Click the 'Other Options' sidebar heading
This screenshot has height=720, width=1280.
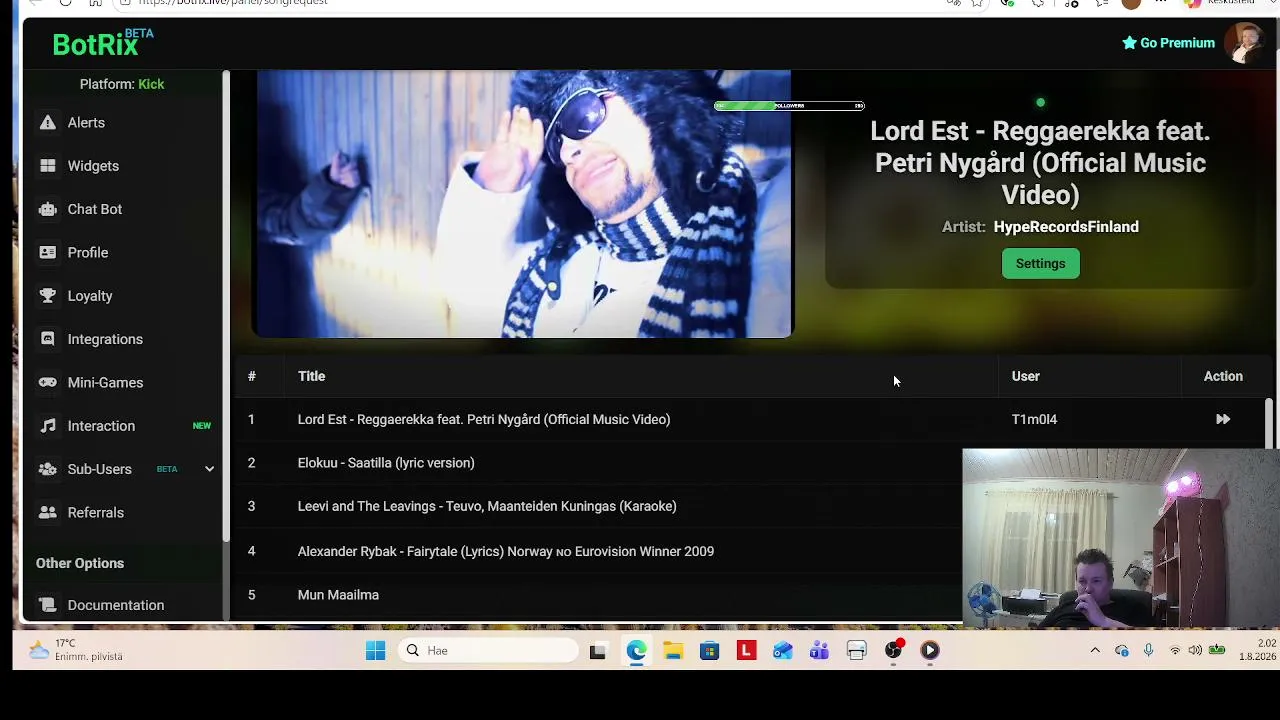(80, 563)
